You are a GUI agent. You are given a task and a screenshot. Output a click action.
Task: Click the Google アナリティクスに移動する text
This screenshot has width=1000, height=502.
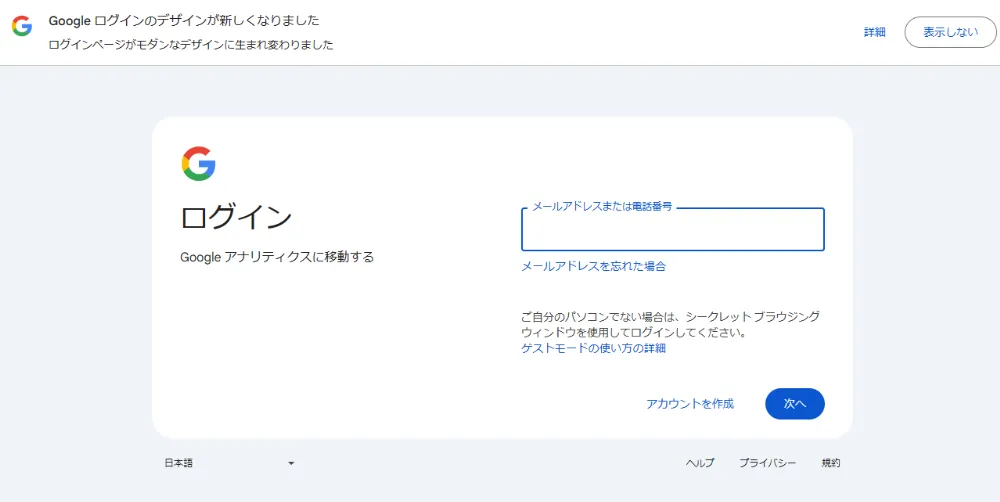(277, 258)
